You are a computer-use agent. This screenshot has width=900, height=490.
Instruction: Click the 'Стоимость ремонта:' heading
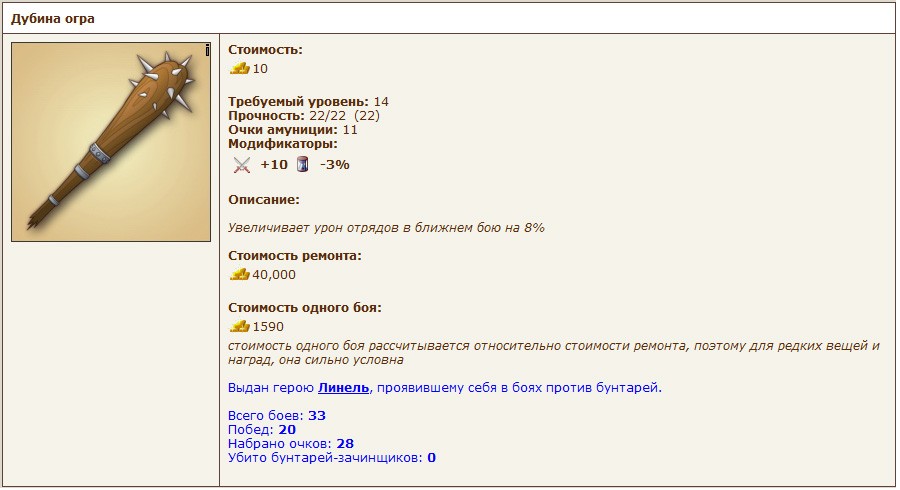point(295,256)
